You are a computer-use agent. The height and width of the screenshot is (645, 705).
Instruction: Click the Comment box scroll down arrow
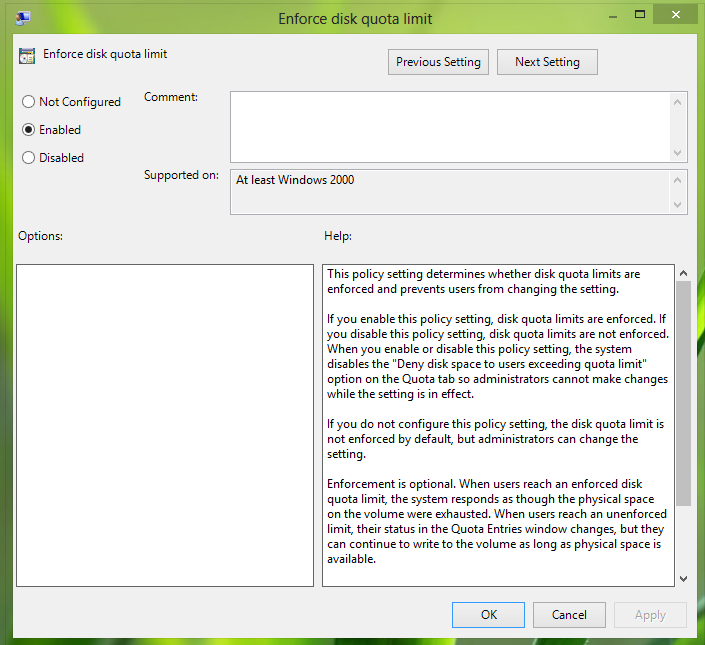pyautogui.click(x=678, y=153)
